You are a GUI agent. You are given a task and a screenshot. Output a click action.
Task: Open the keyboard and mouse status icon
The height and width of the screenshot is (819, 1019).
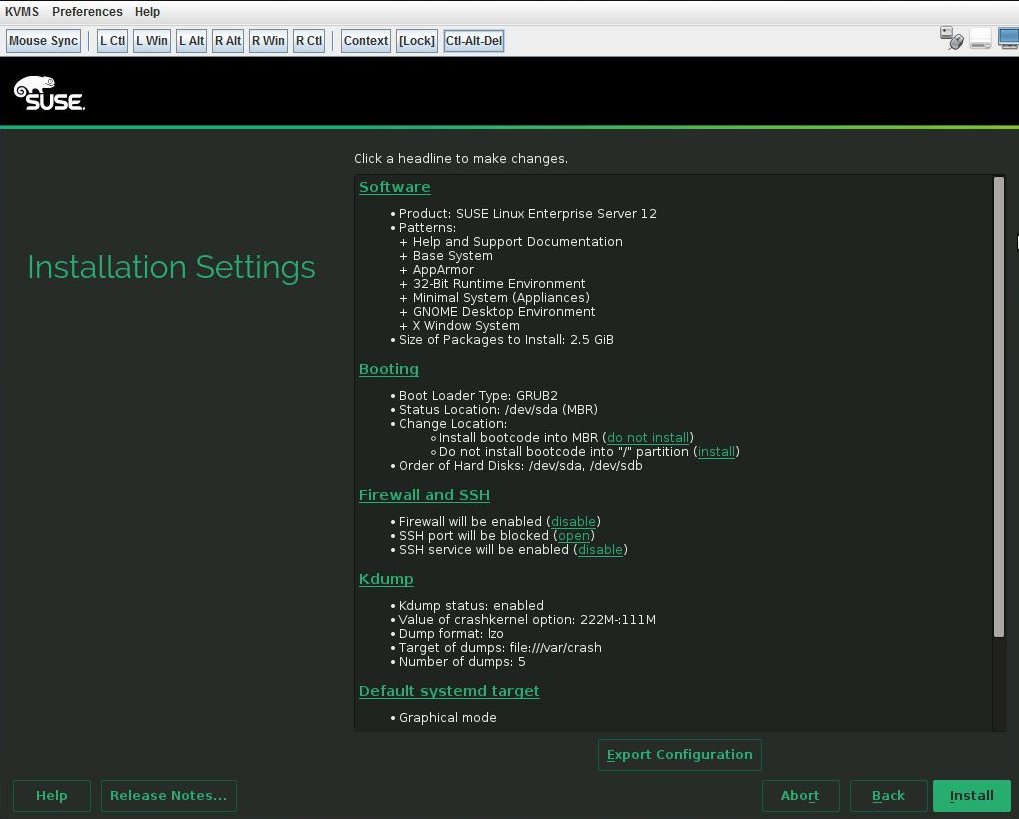click(951, 38)
